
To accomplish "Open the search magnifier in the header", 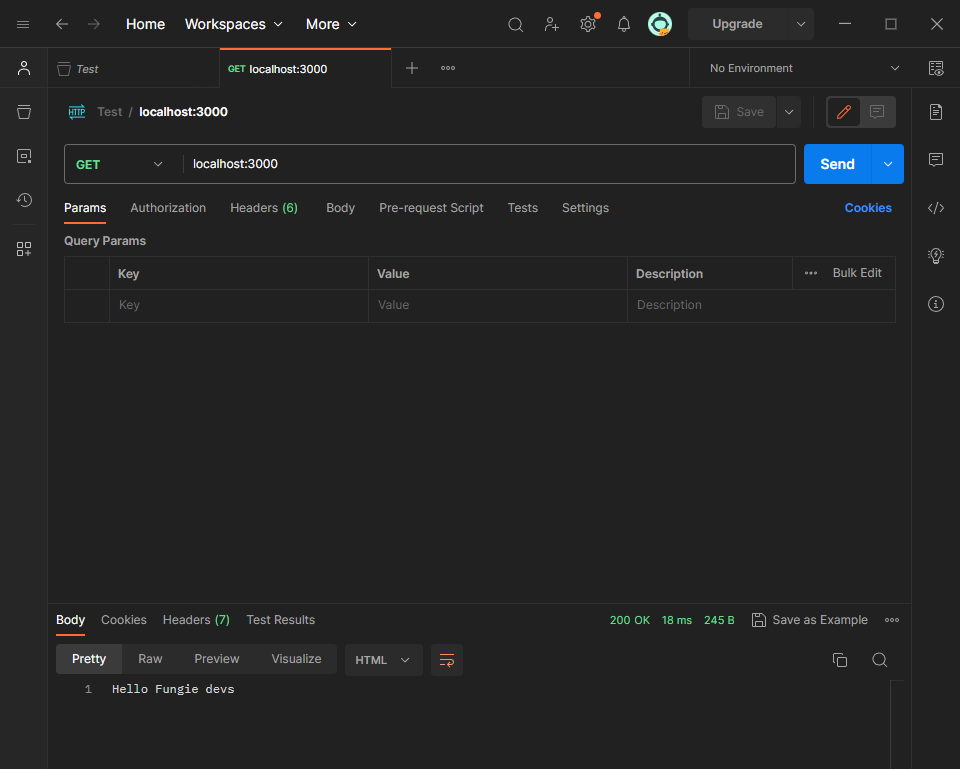I will click(516, 24).
